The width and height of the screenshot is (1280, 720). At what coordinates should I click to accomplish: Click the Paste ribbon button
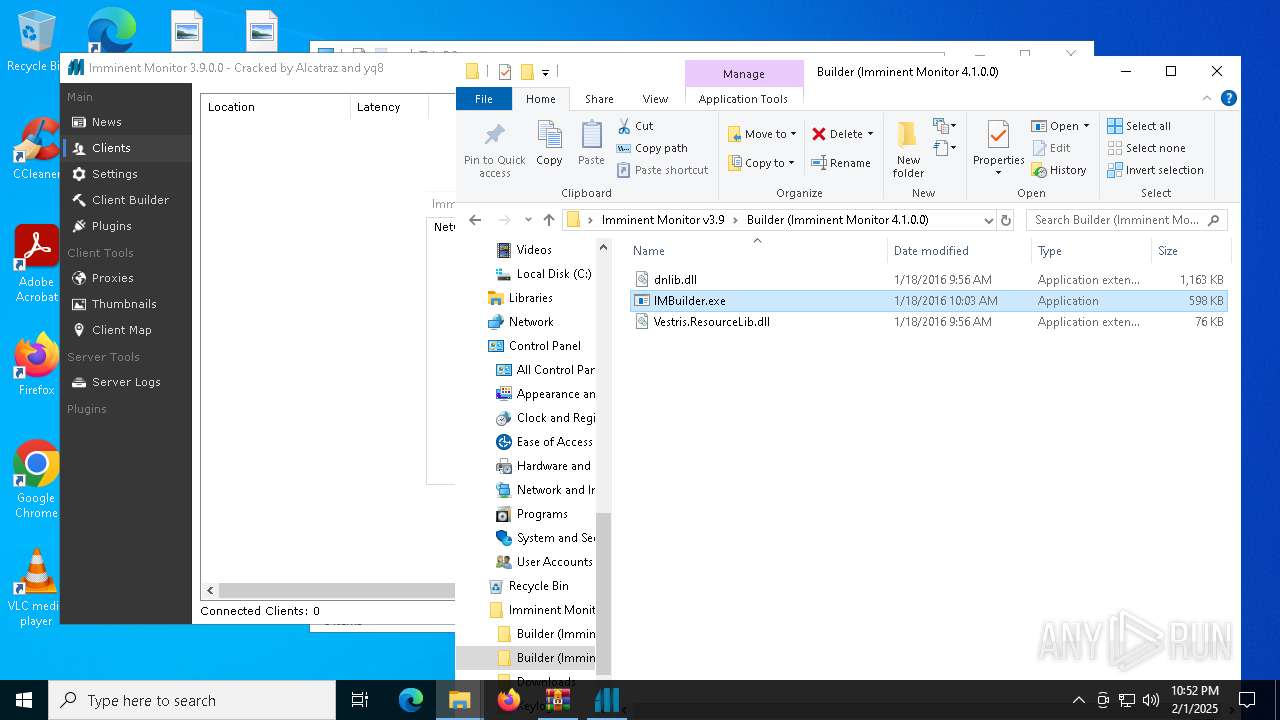(591, 143)
